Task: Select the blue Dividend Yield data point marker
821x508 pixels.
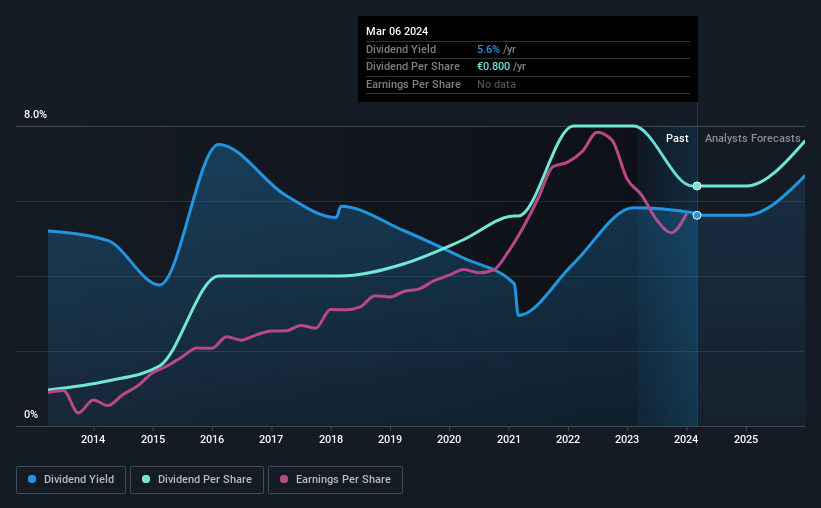Action: [697, 215]
